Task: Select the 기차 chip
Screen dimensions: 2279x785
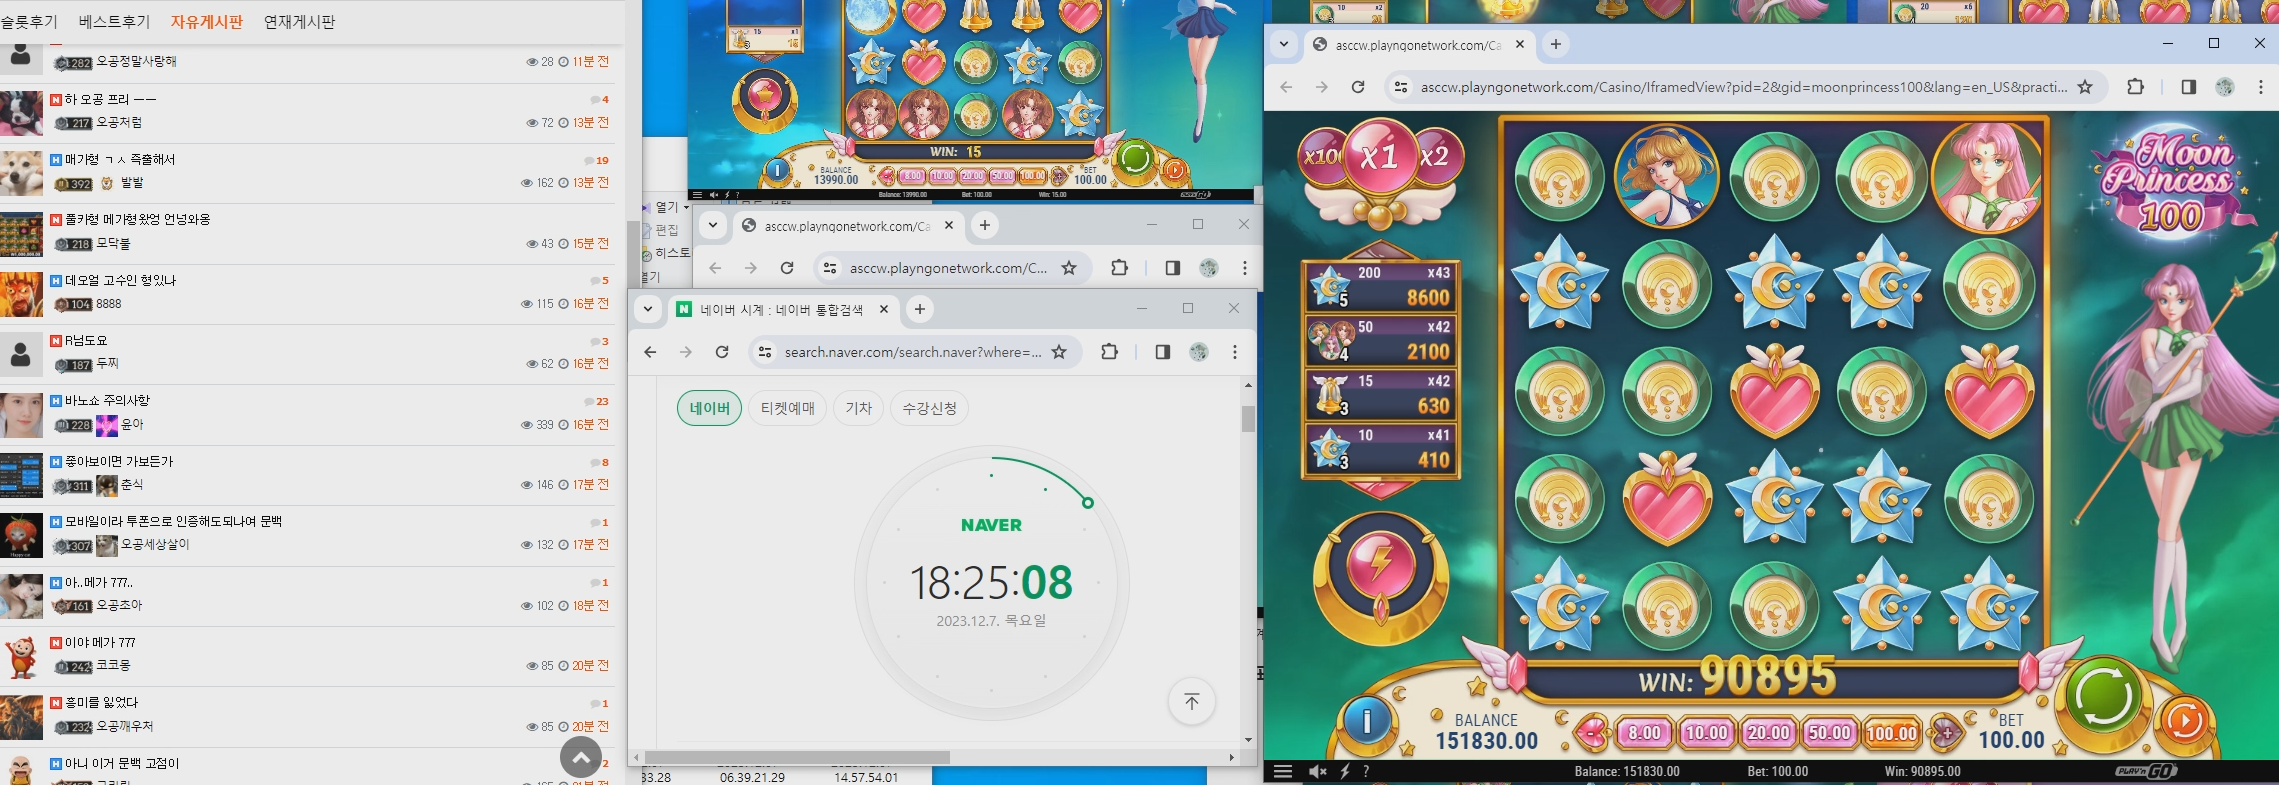Action: coord(859,408)
